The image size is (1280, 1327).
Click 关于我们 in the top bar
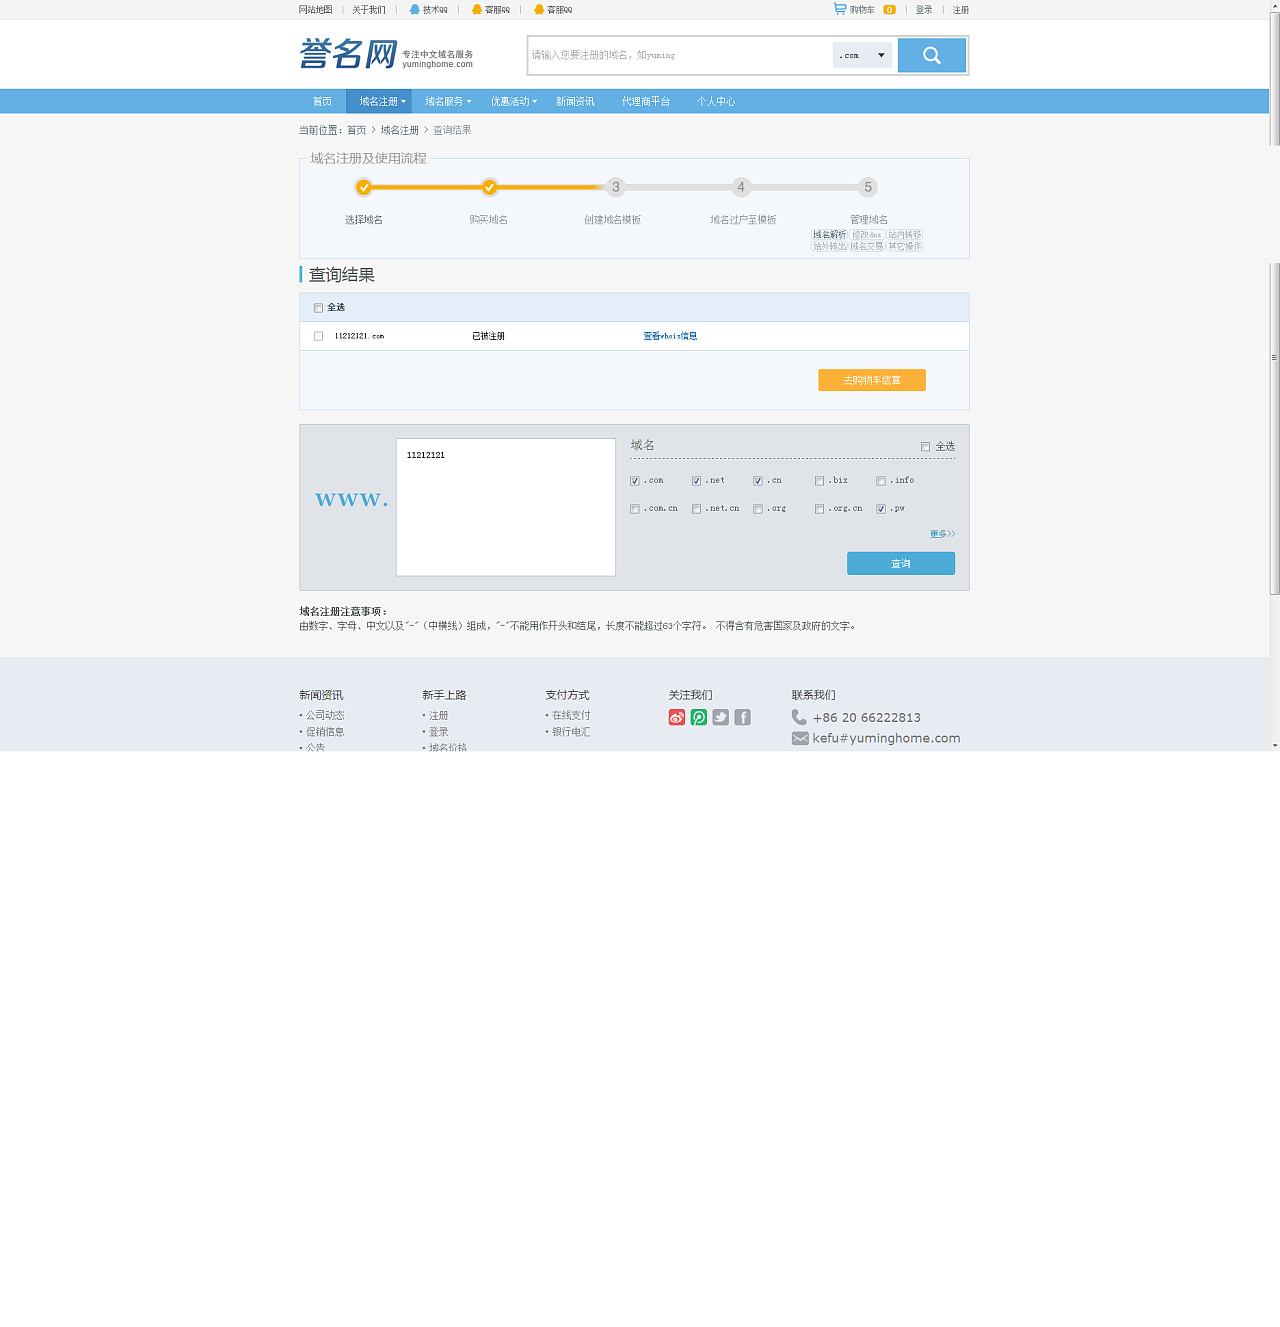(x=369, y=10)
